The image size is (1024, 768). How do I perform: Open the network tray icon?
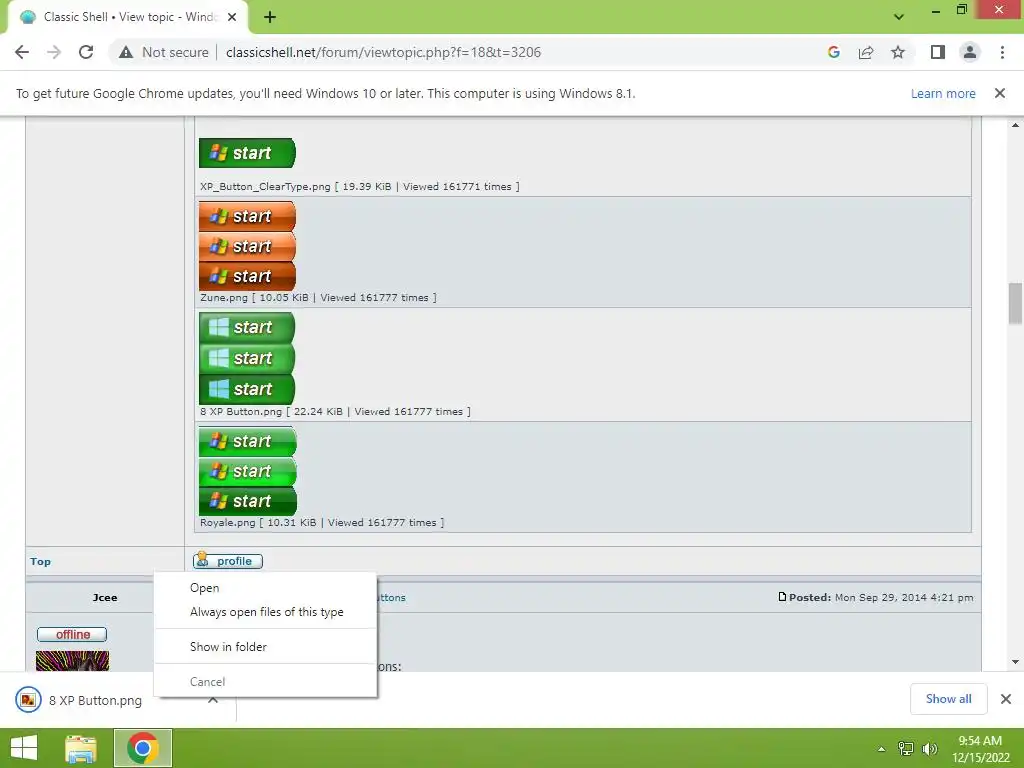906,749
